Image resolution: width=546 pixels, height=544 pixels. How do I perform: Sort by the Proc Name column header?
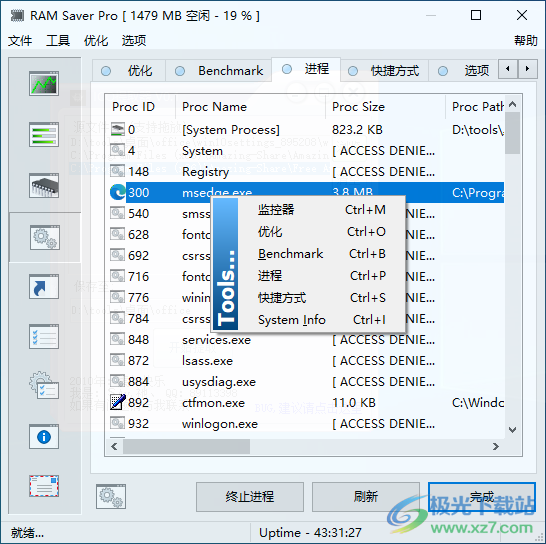point(214,107)
